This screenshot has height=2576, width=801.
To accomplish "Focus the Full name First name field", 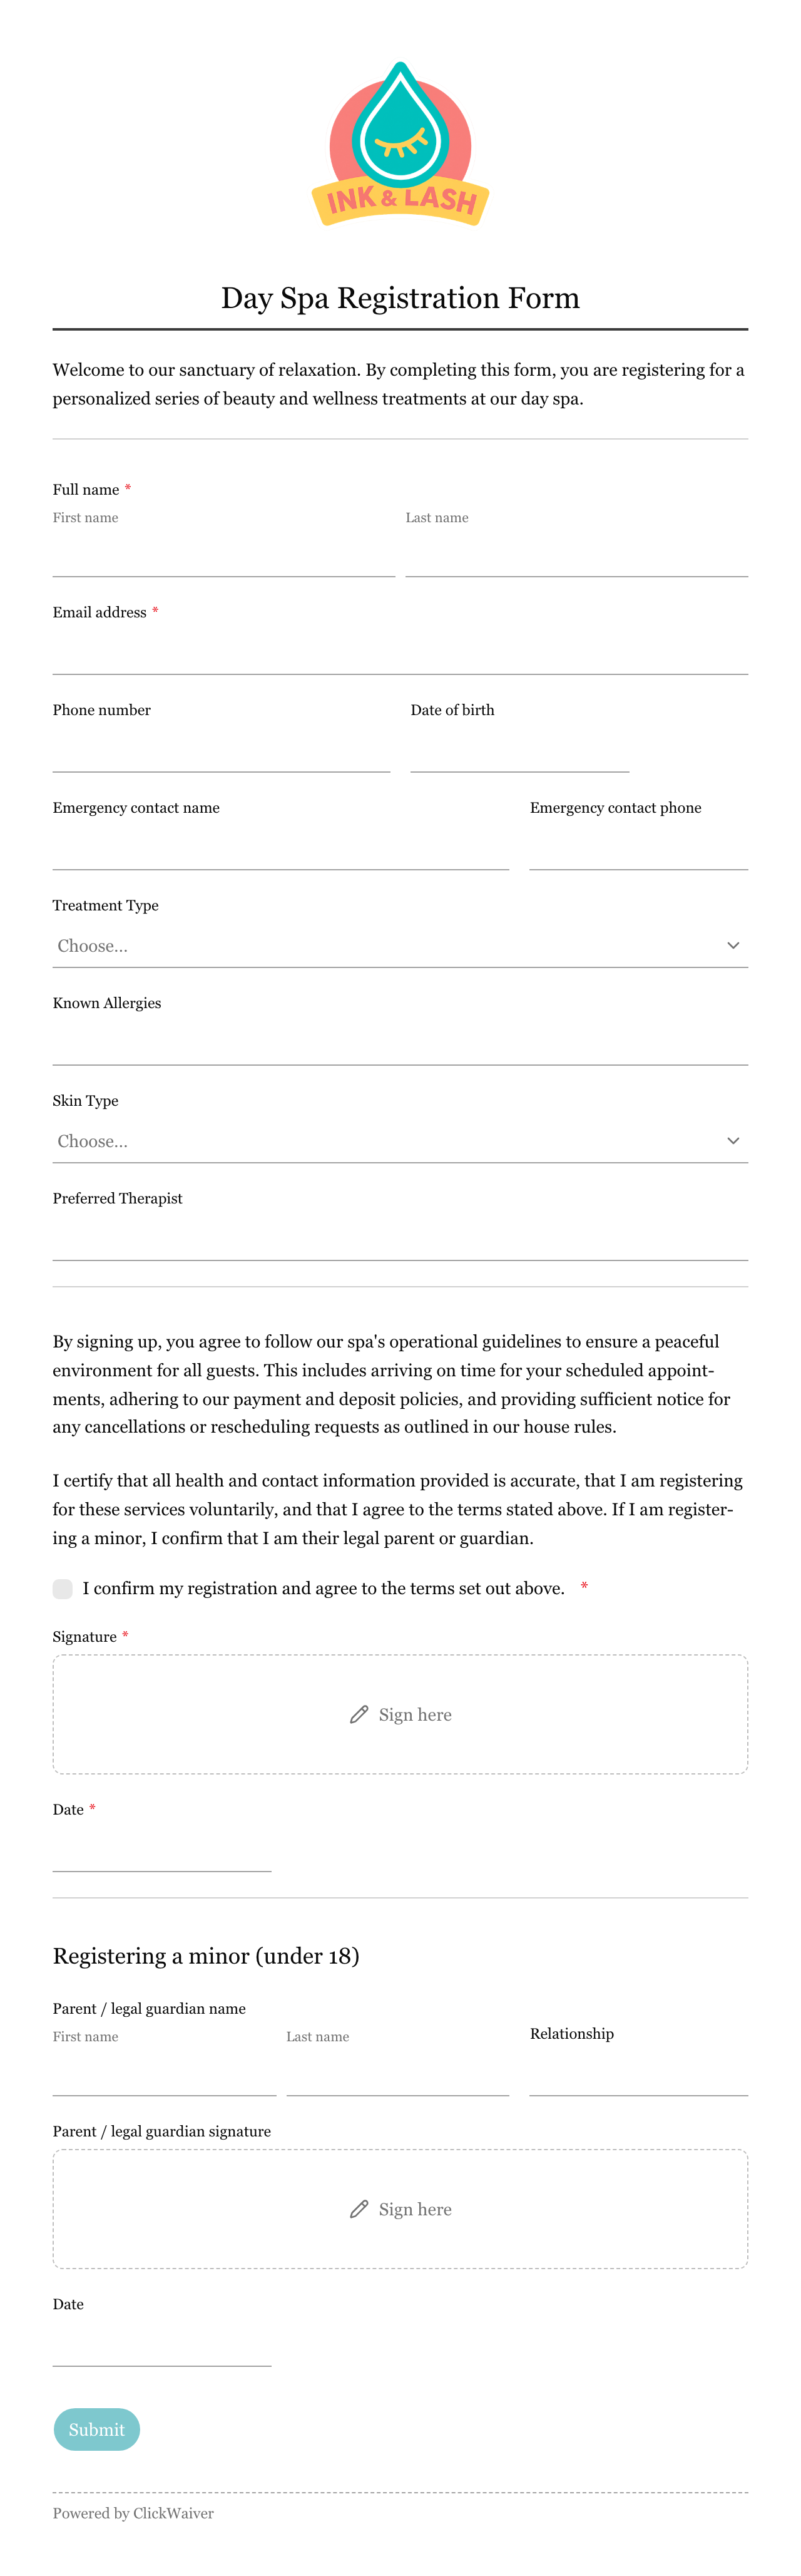I will click(224, 555).
